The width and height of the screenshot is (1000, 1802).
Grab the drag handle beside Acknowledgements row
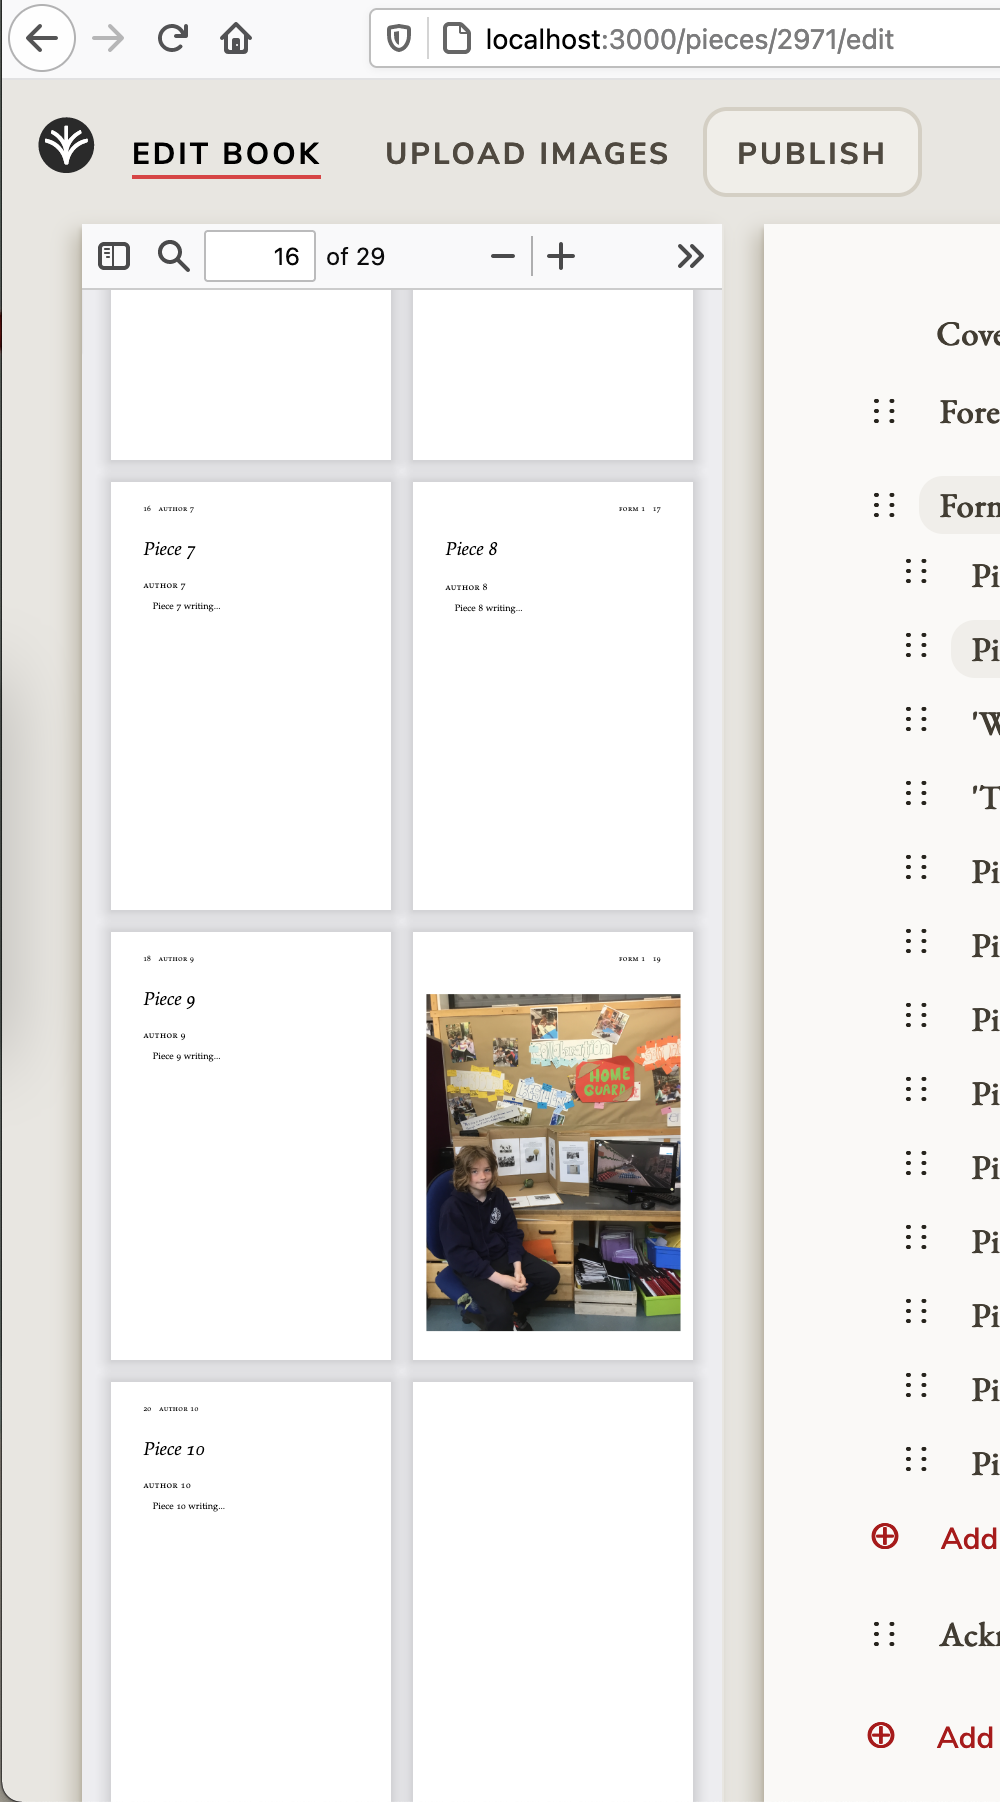[884, 1634]
